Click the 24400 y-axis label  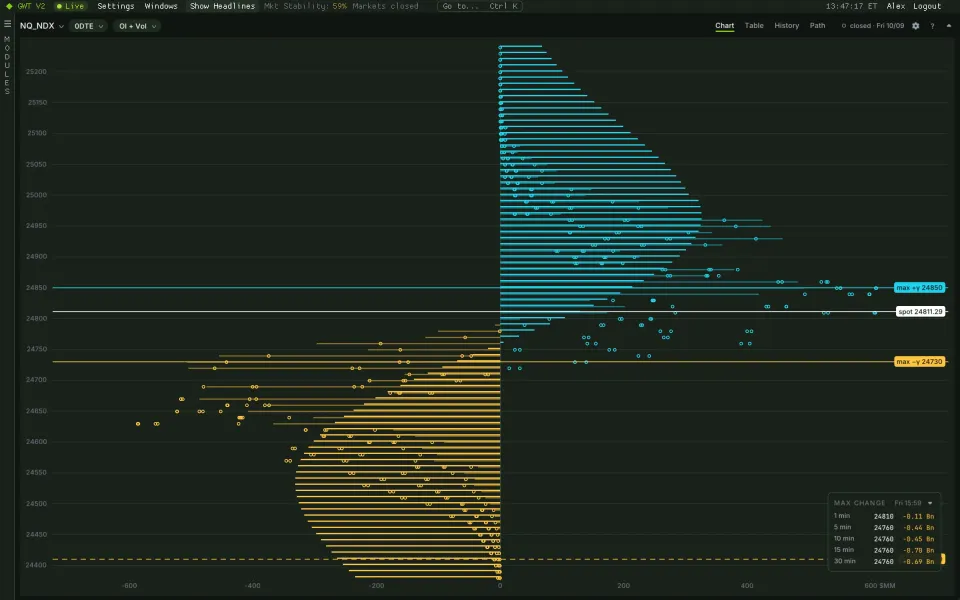point(36,565)
